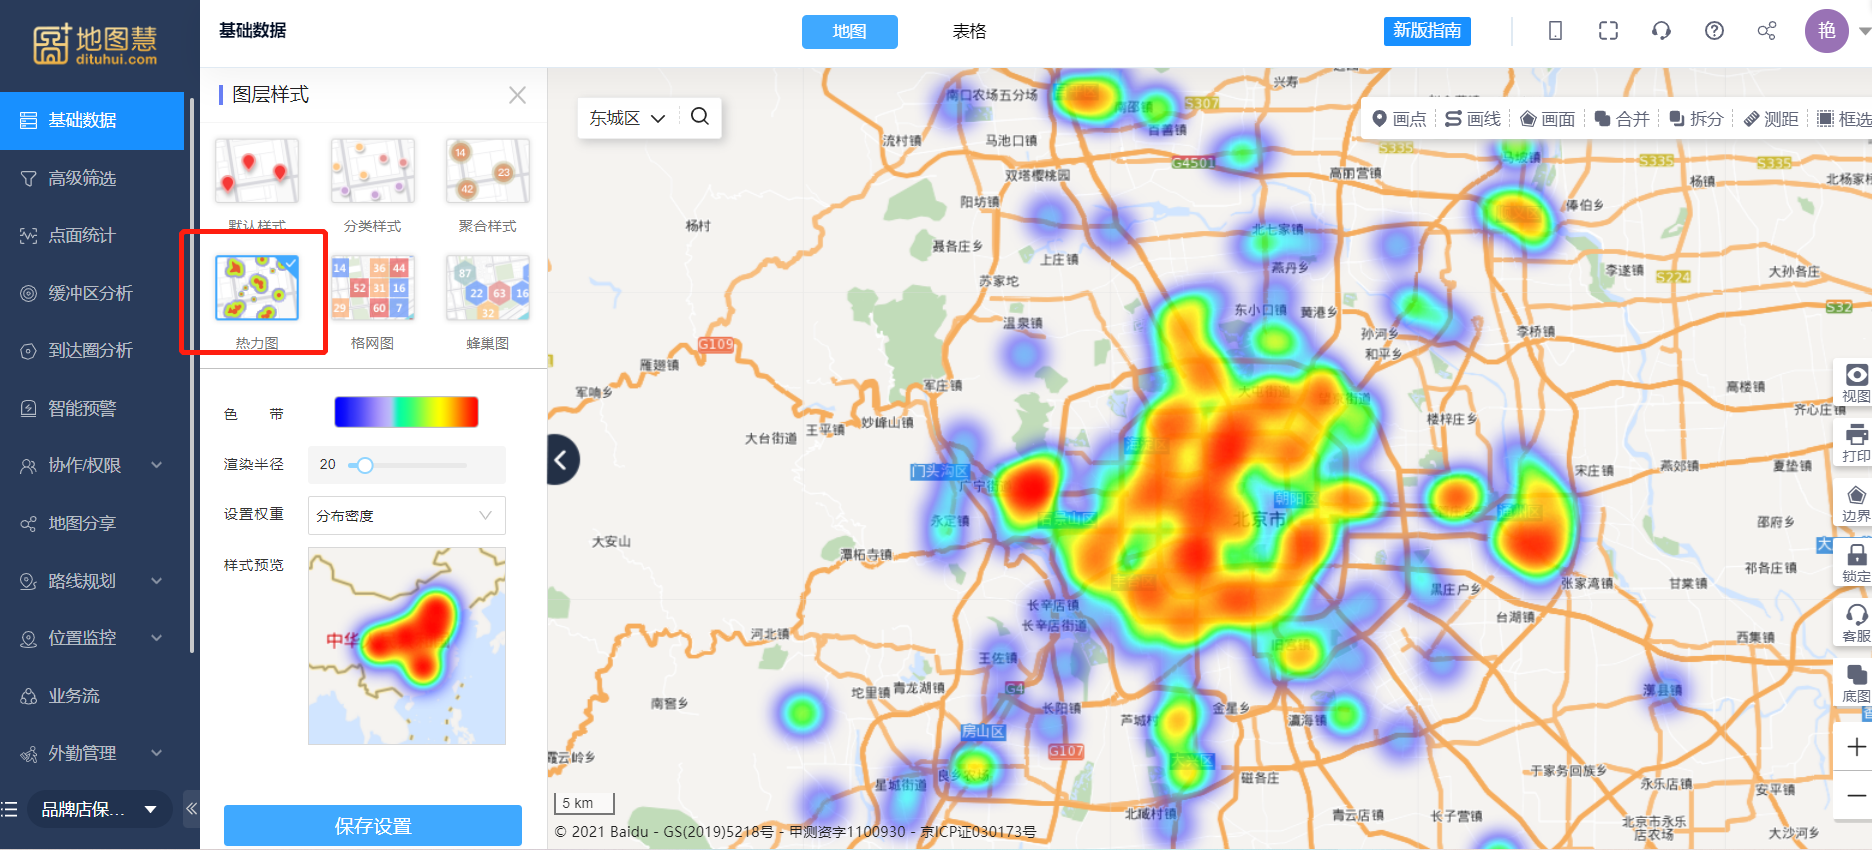Click the fullscreen icon in header
Viewport: 1872px width, 850px height.
click(x=1608, y=31)
